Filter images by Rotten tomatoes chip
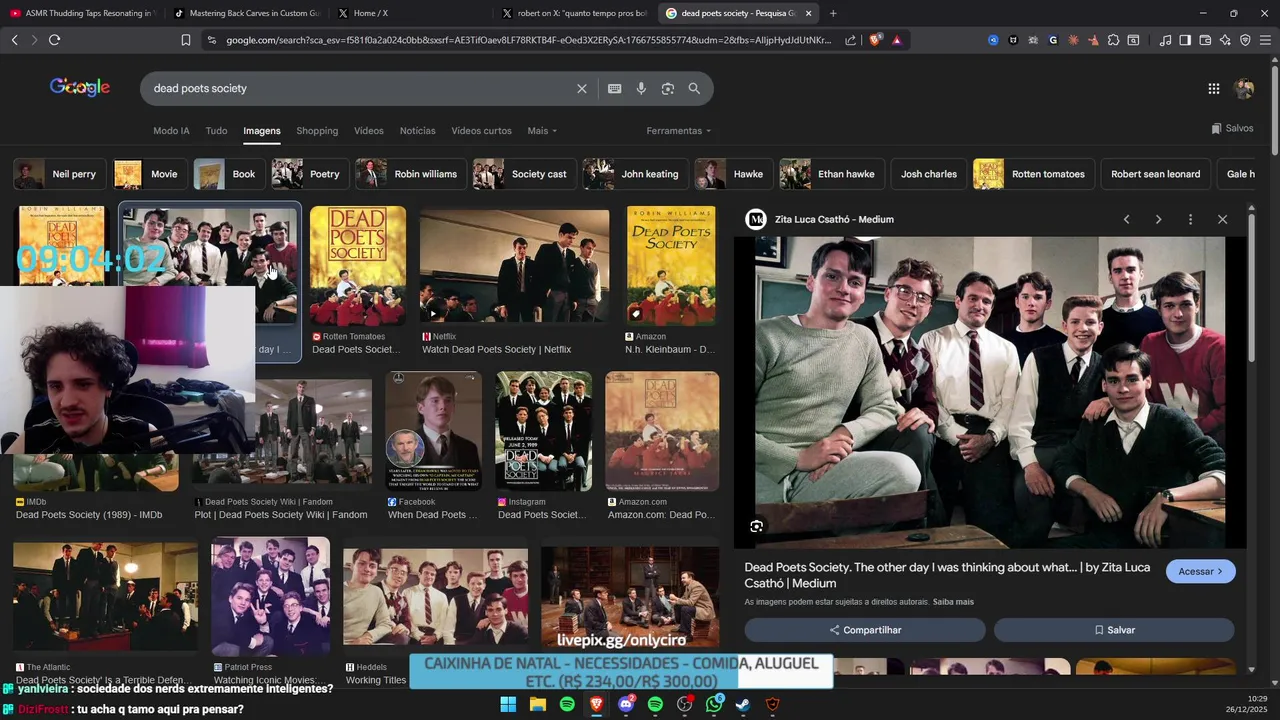Viewport: 1280px width, 720px height. (1033, 174)
